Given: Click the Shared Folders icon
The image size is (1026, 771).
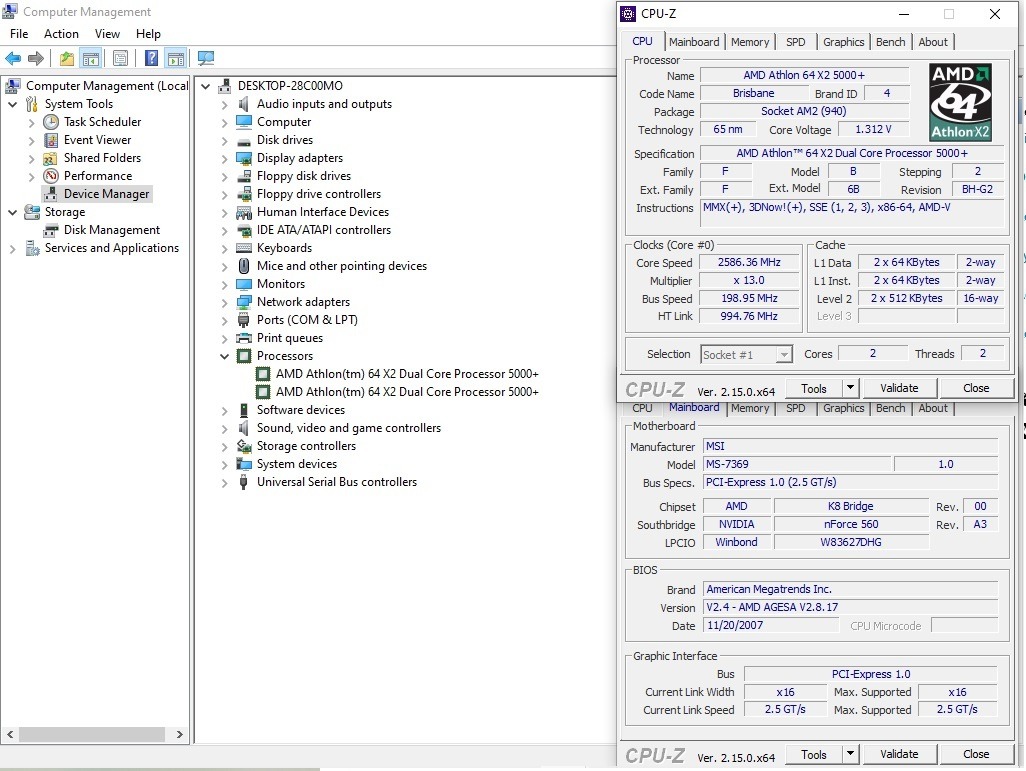Looking at the screenshot, I should [50, 158].
